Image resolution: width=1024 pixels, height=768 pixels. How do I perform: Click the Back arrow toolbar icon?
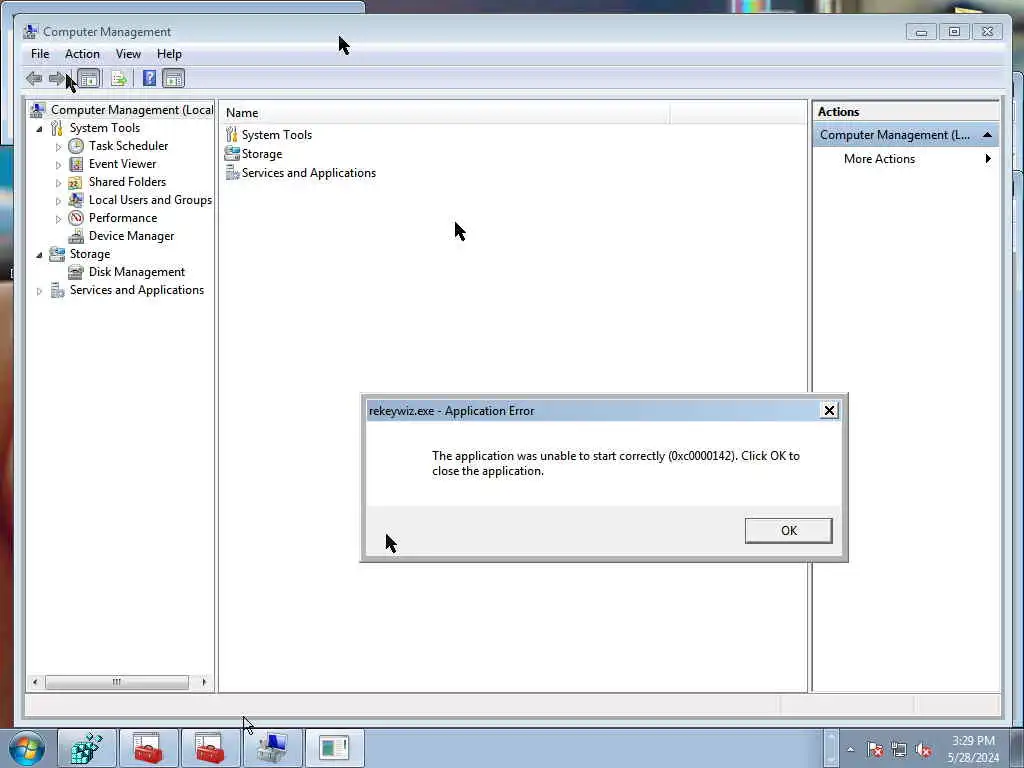(34, 79)
